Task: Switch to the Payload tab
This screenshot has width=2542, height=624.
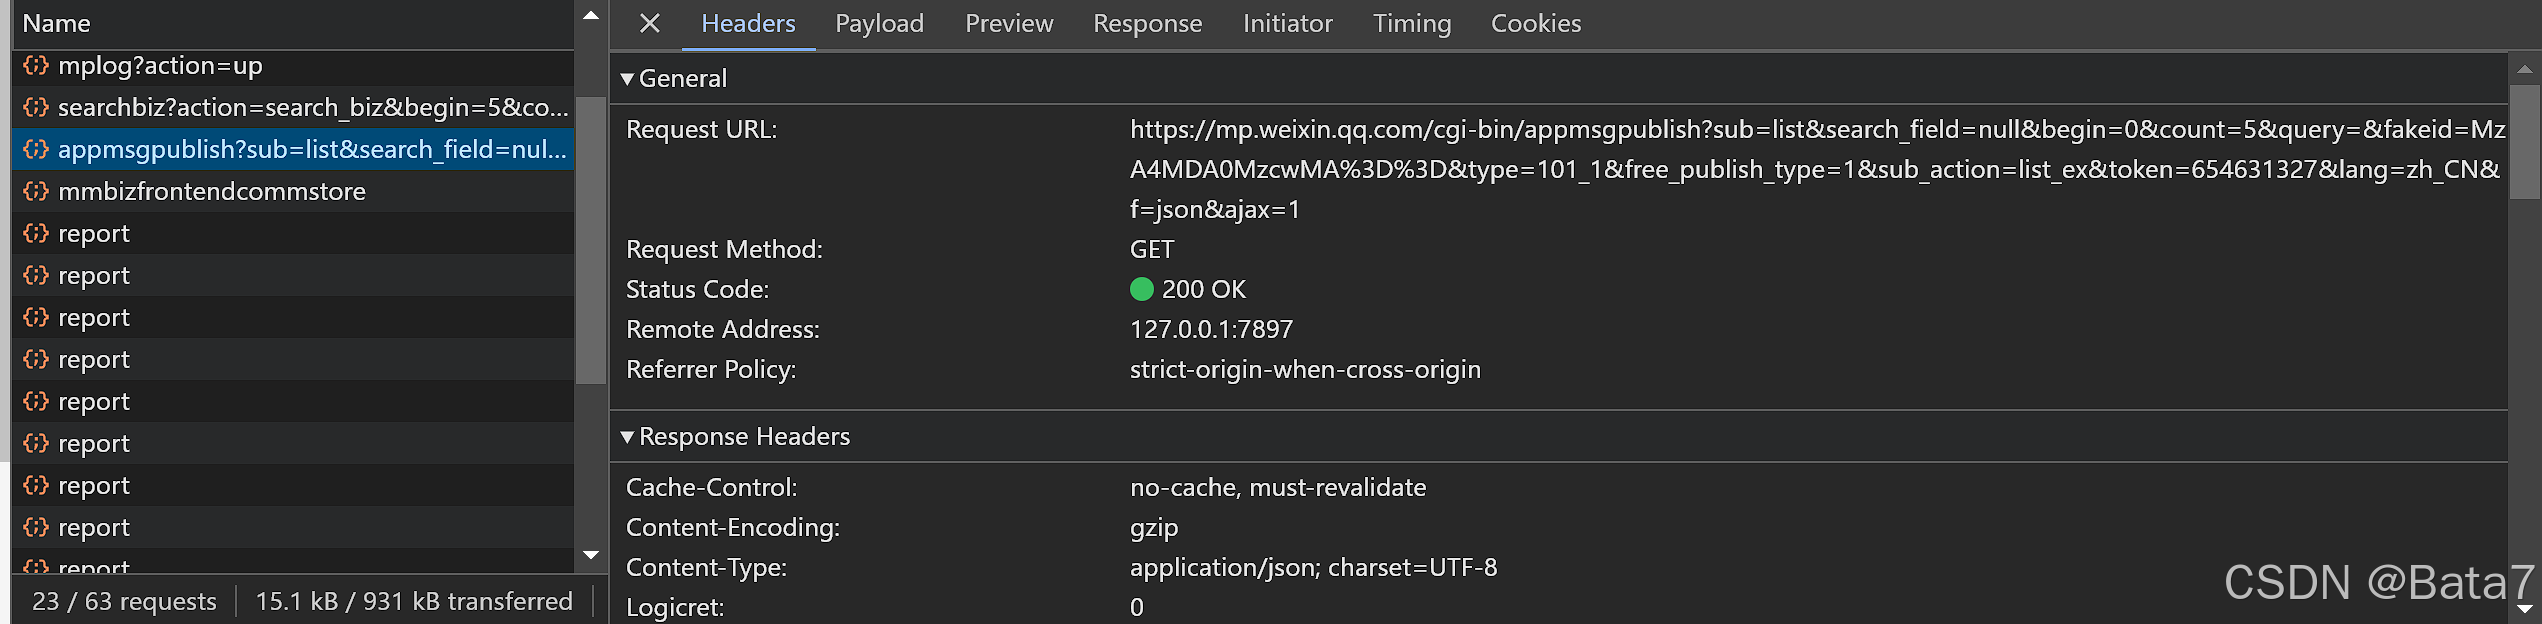Action: coord(878,23)
